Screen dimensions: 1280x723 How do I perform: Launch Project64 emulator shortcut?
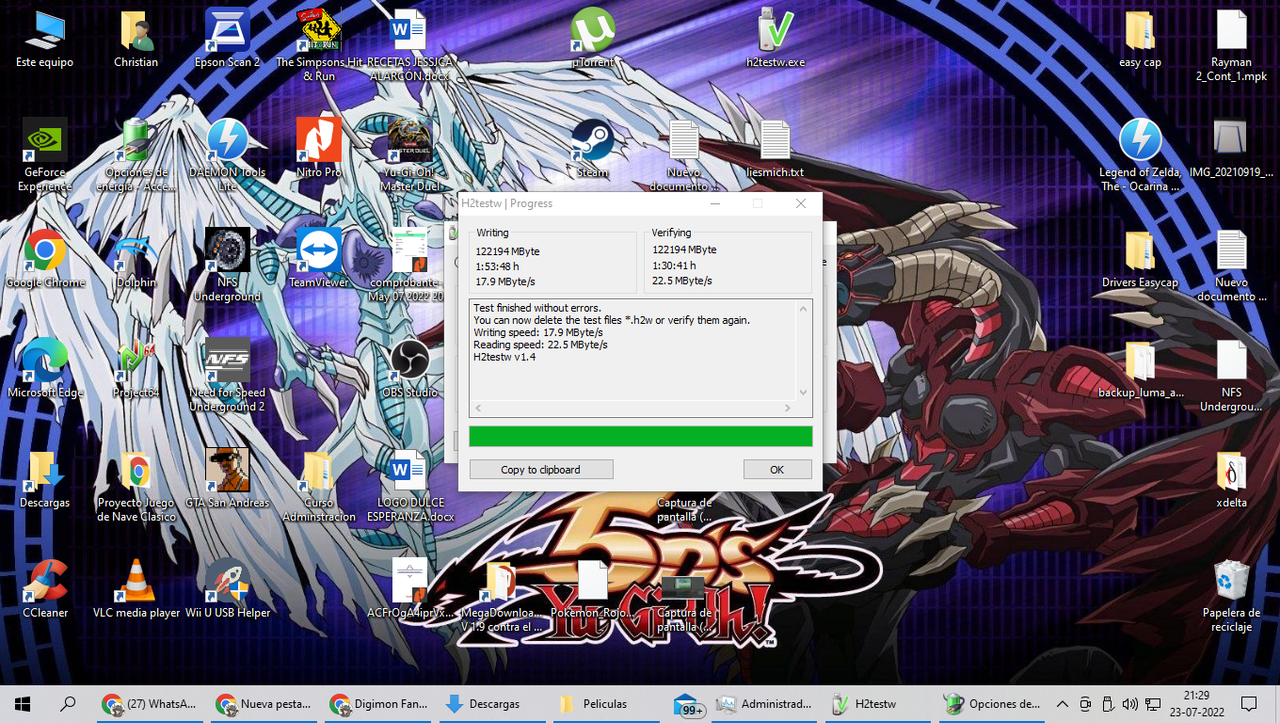click(x=136, y=370)
